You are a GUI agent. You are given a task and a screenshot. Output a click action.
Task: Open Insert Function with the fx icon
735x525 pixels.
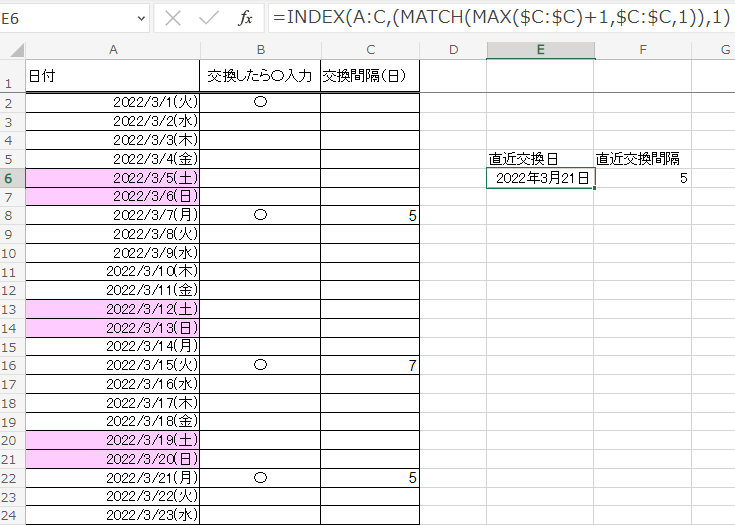[x=245, y=18]
